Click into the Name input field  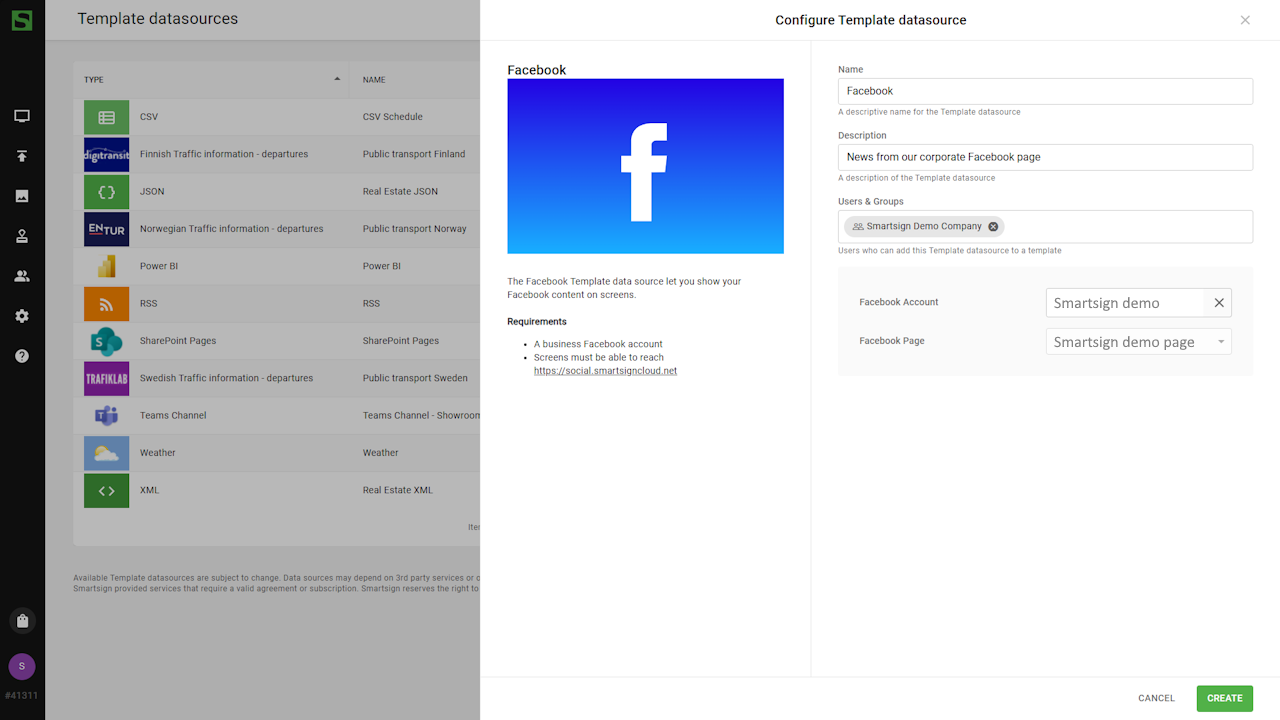tap(1044, 91)
